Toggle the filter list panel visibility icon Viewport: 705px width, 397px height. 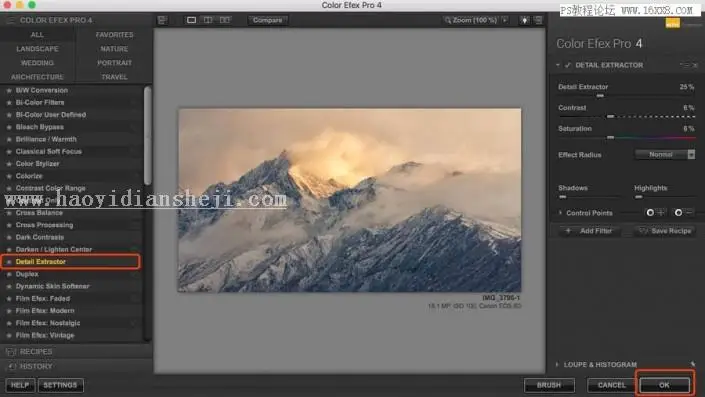click(162, 20)
